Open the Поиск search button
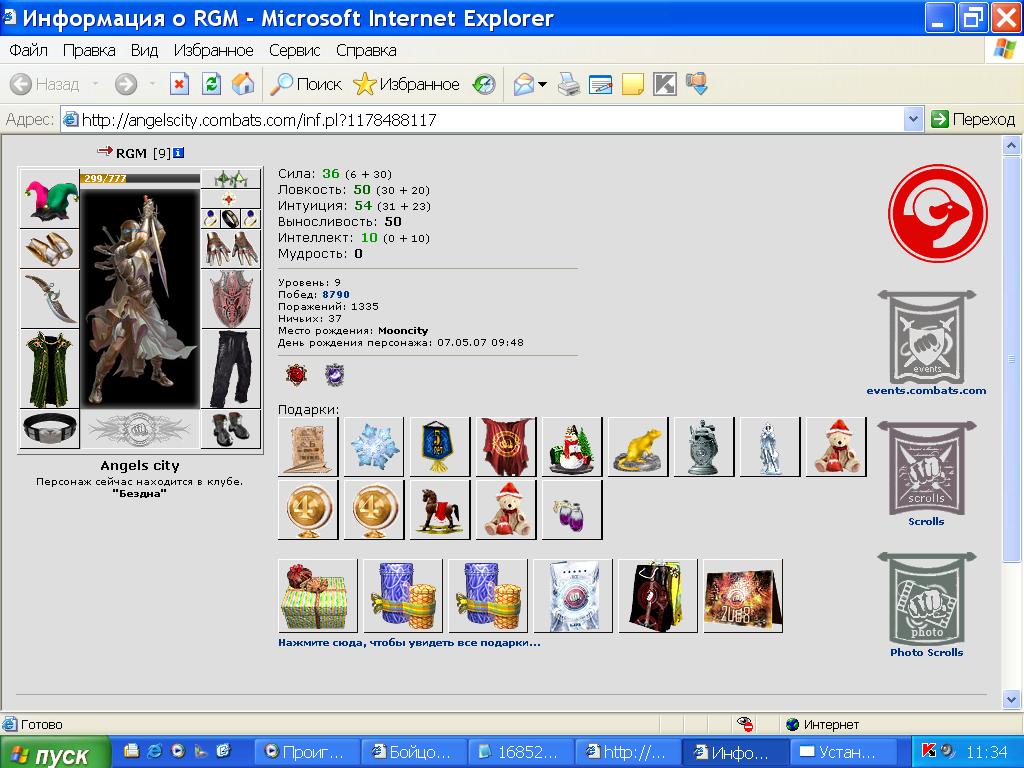 [x=306, y=84]
